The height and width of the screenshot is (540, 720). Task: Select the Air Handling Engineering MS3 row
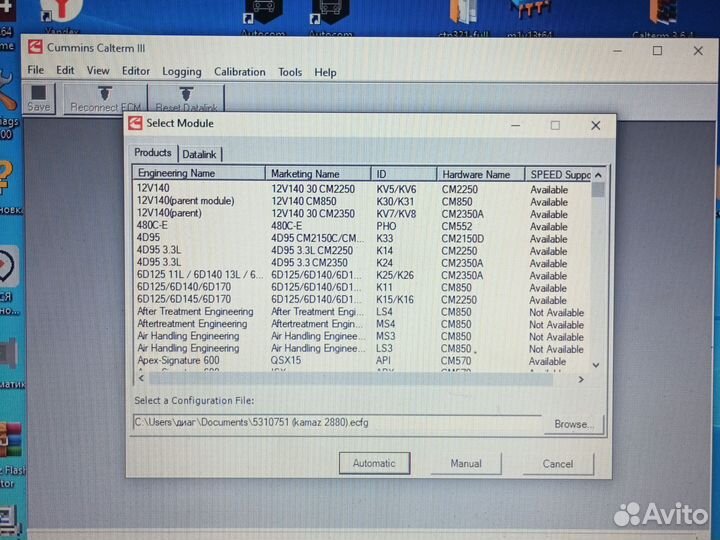click(362, 337)
